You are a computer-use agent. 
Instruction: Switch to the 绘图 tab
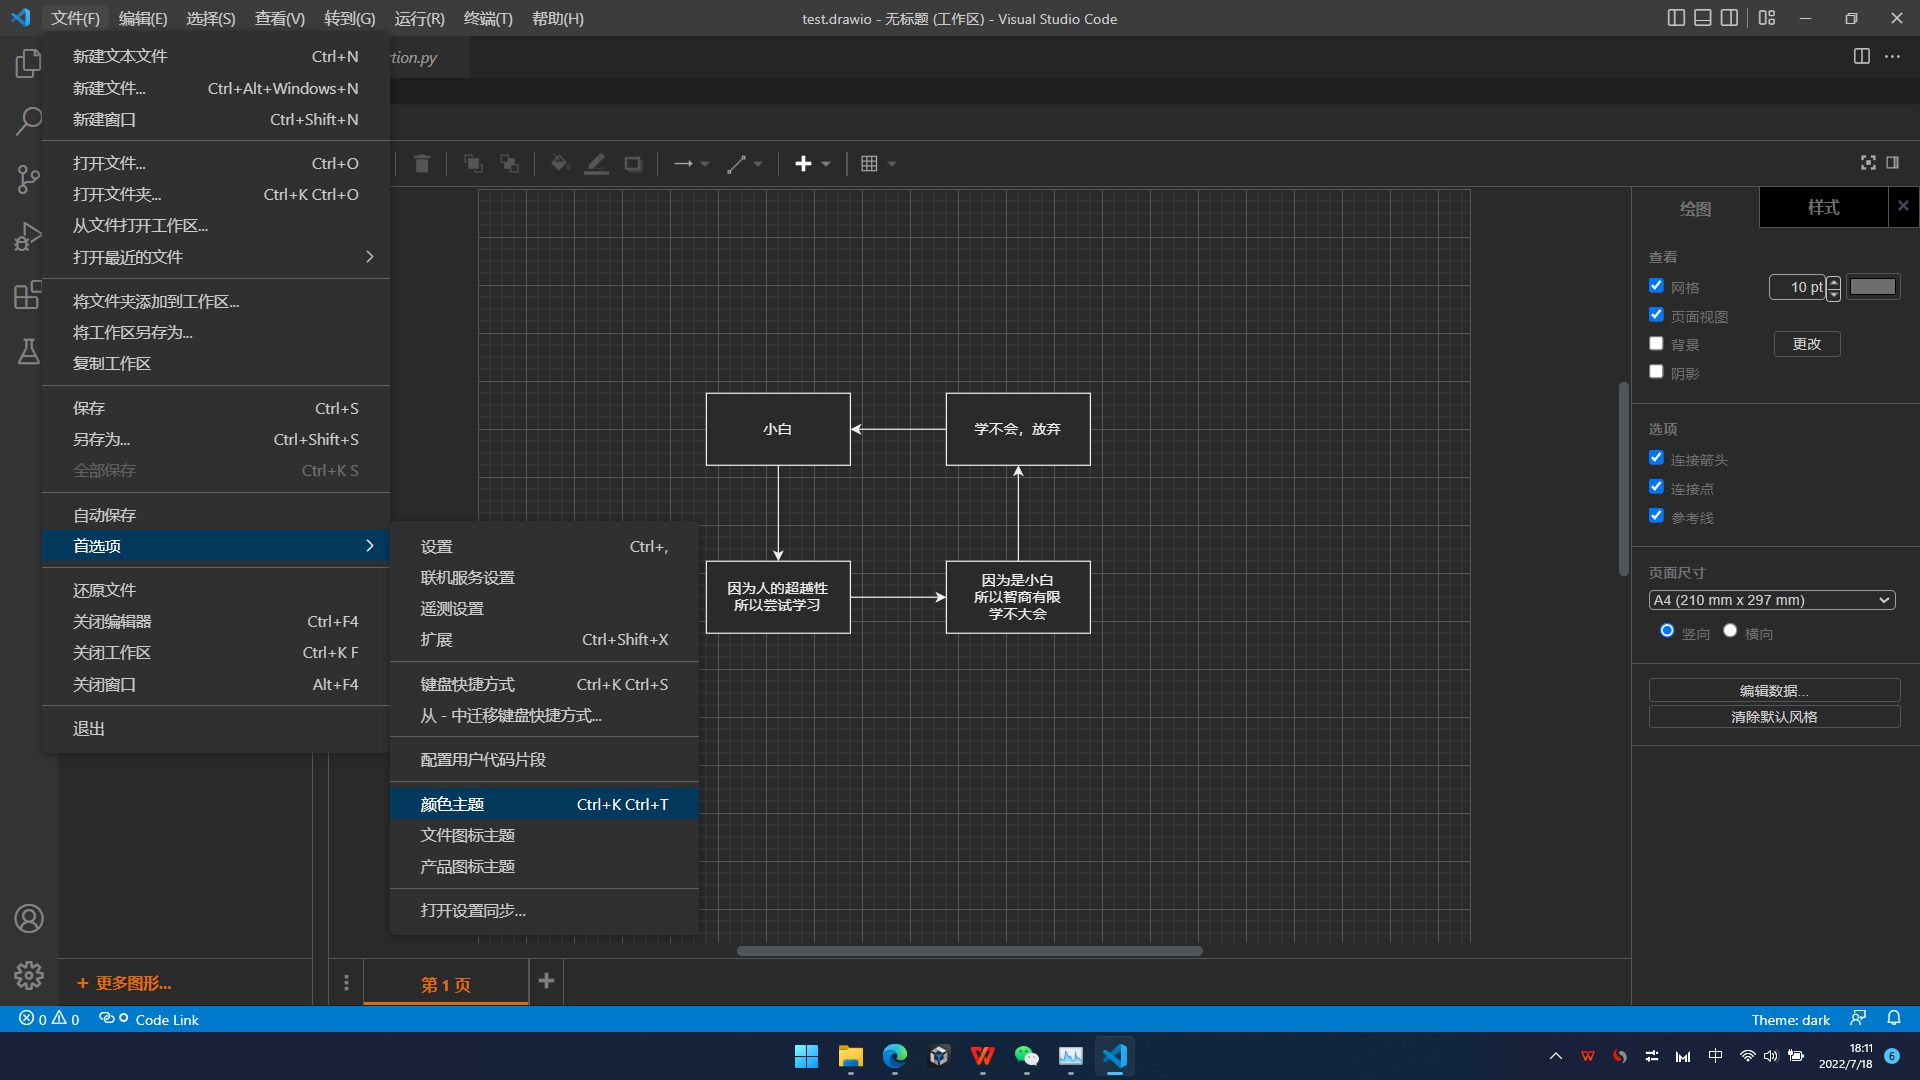(x=1695, y=208)
